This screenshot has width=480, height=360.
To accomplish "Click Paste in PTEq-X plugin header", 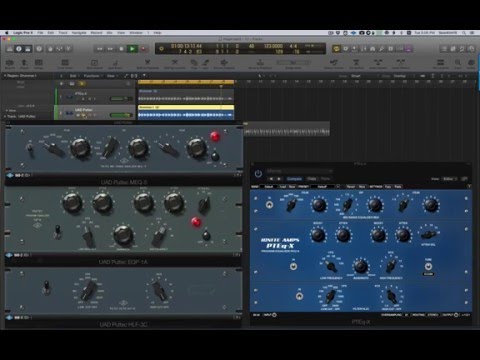I will [x=326, y=179].
